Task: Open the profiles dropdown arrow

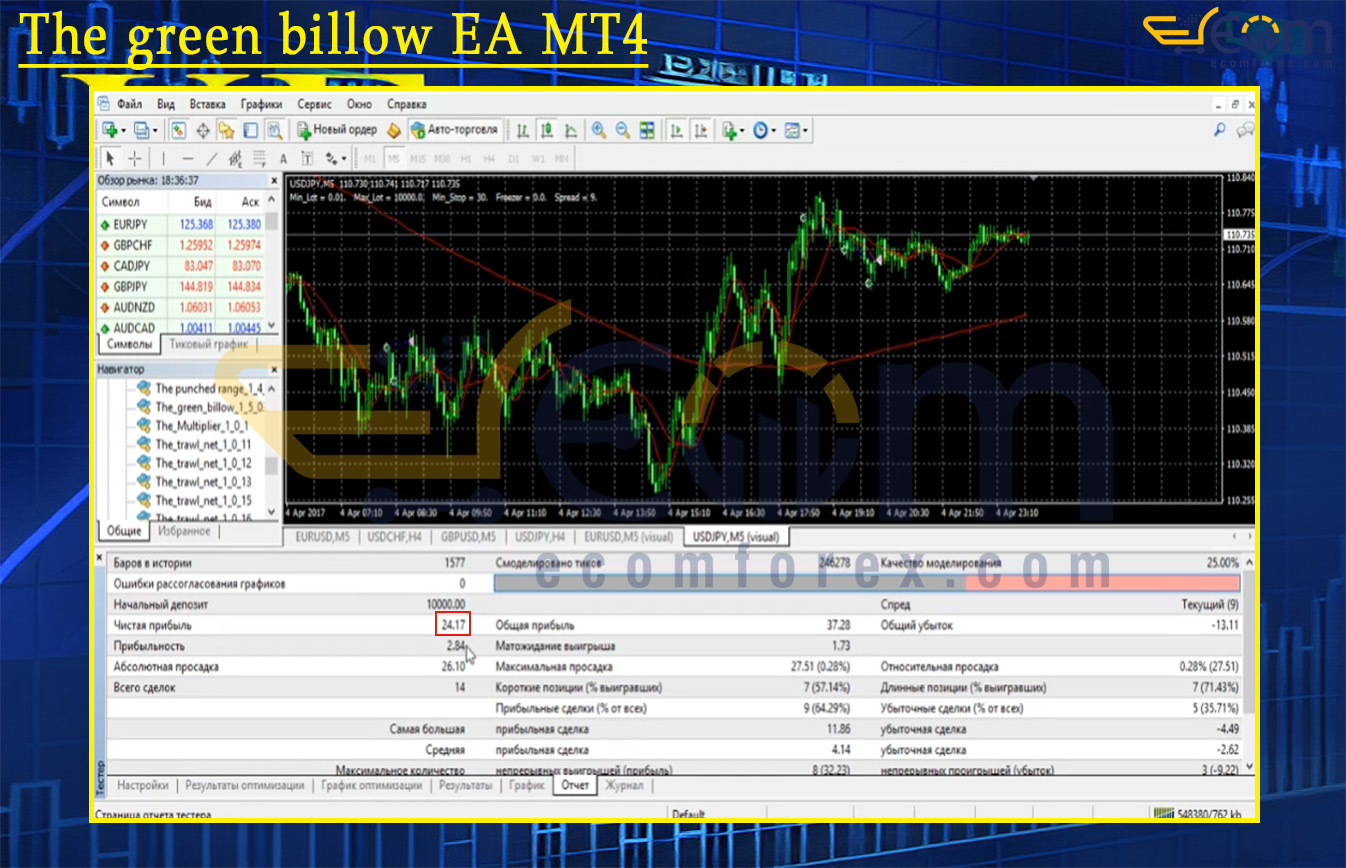Action: 154,131
